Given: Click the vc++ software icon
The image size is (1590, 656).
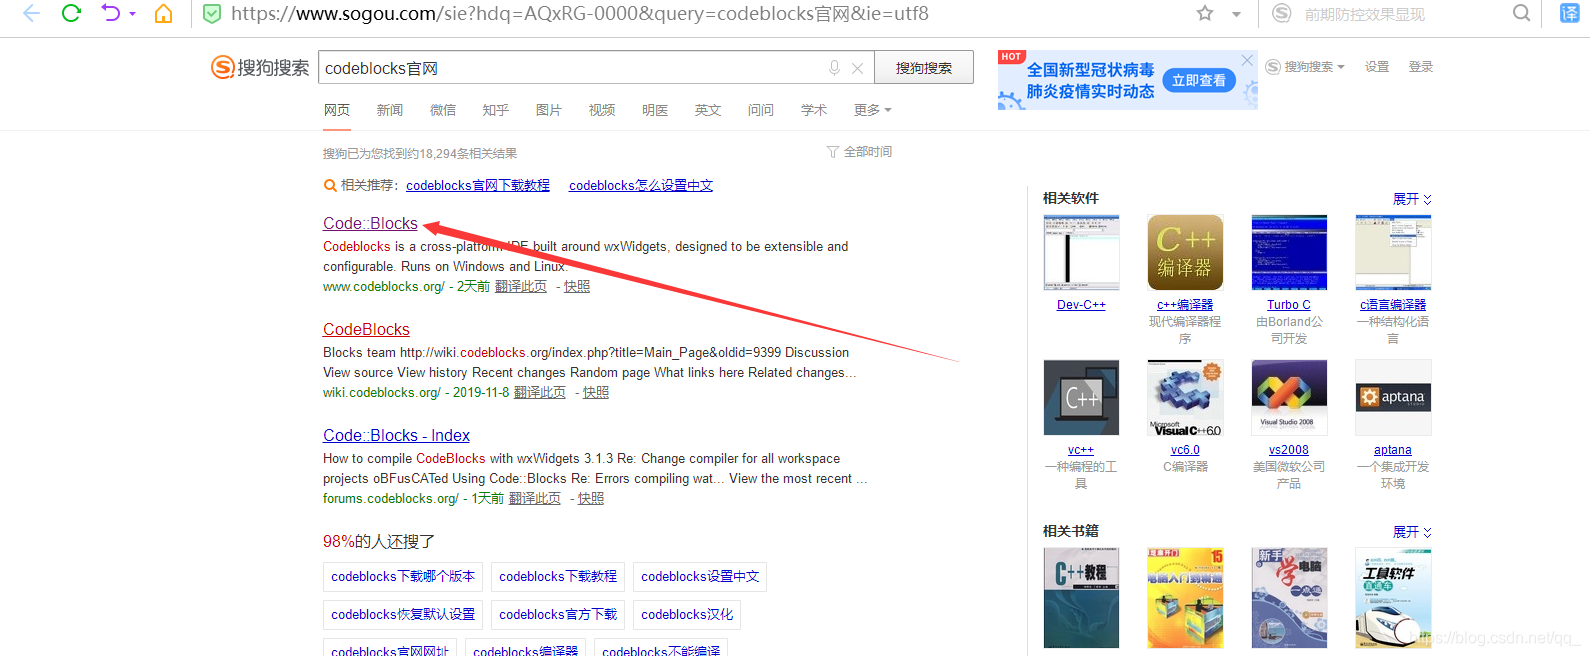Looking at the screenshot, I should 1081,398.
